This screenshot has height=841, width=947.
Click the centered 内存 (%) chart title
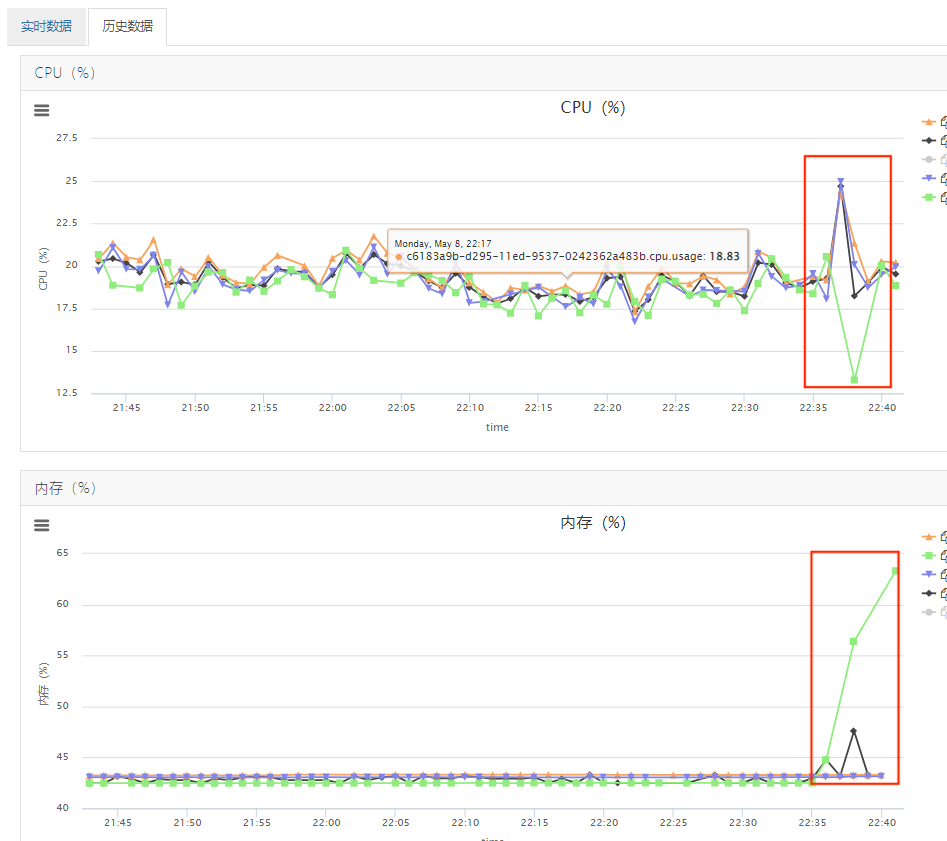click(592, 523)
